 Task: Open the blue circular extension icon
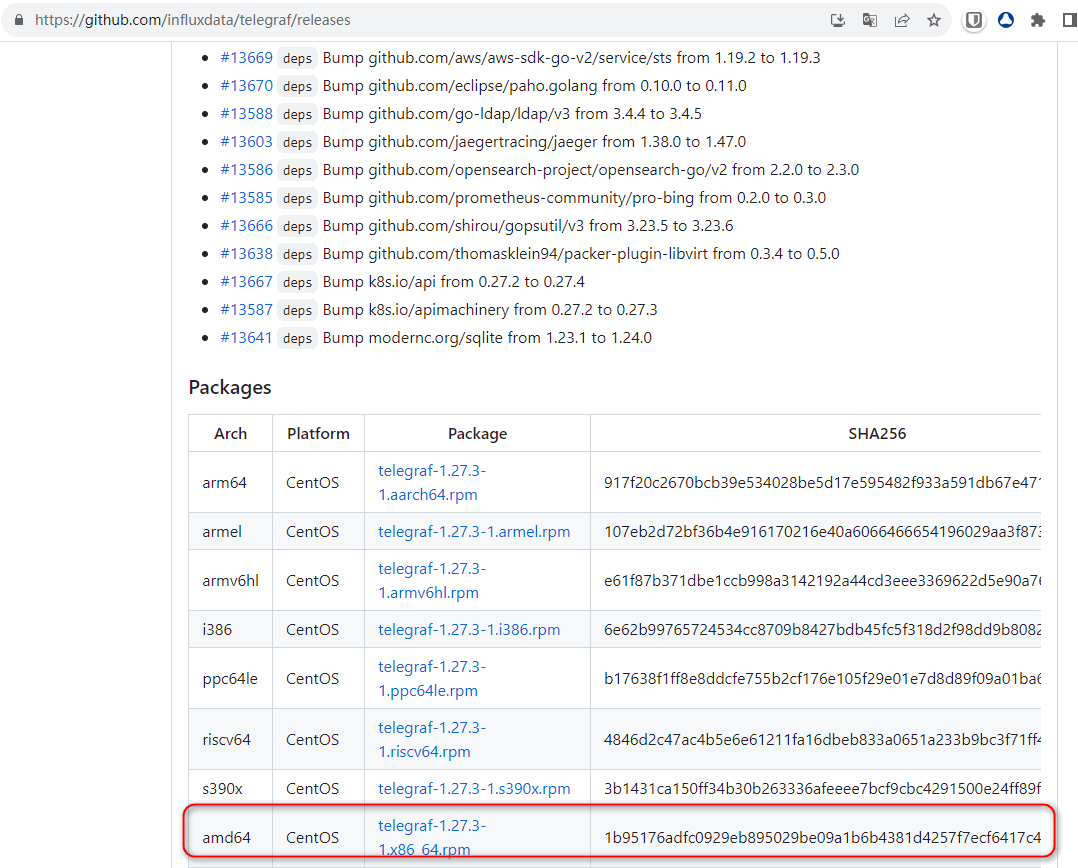[x=1006, y=20]
